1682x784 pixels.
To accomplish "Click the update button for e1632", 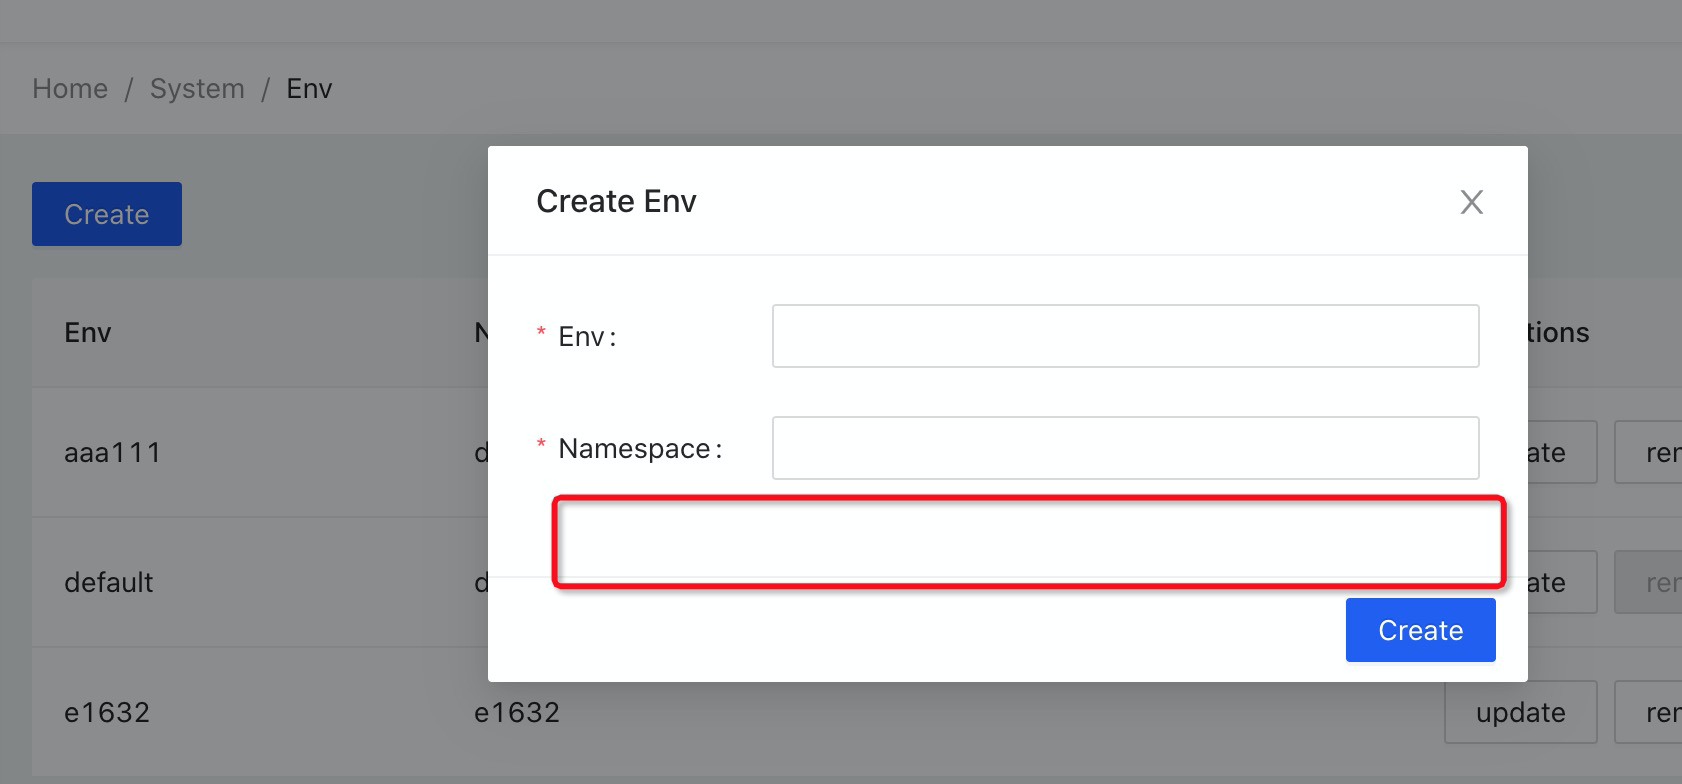I will tap(1520, 711).
